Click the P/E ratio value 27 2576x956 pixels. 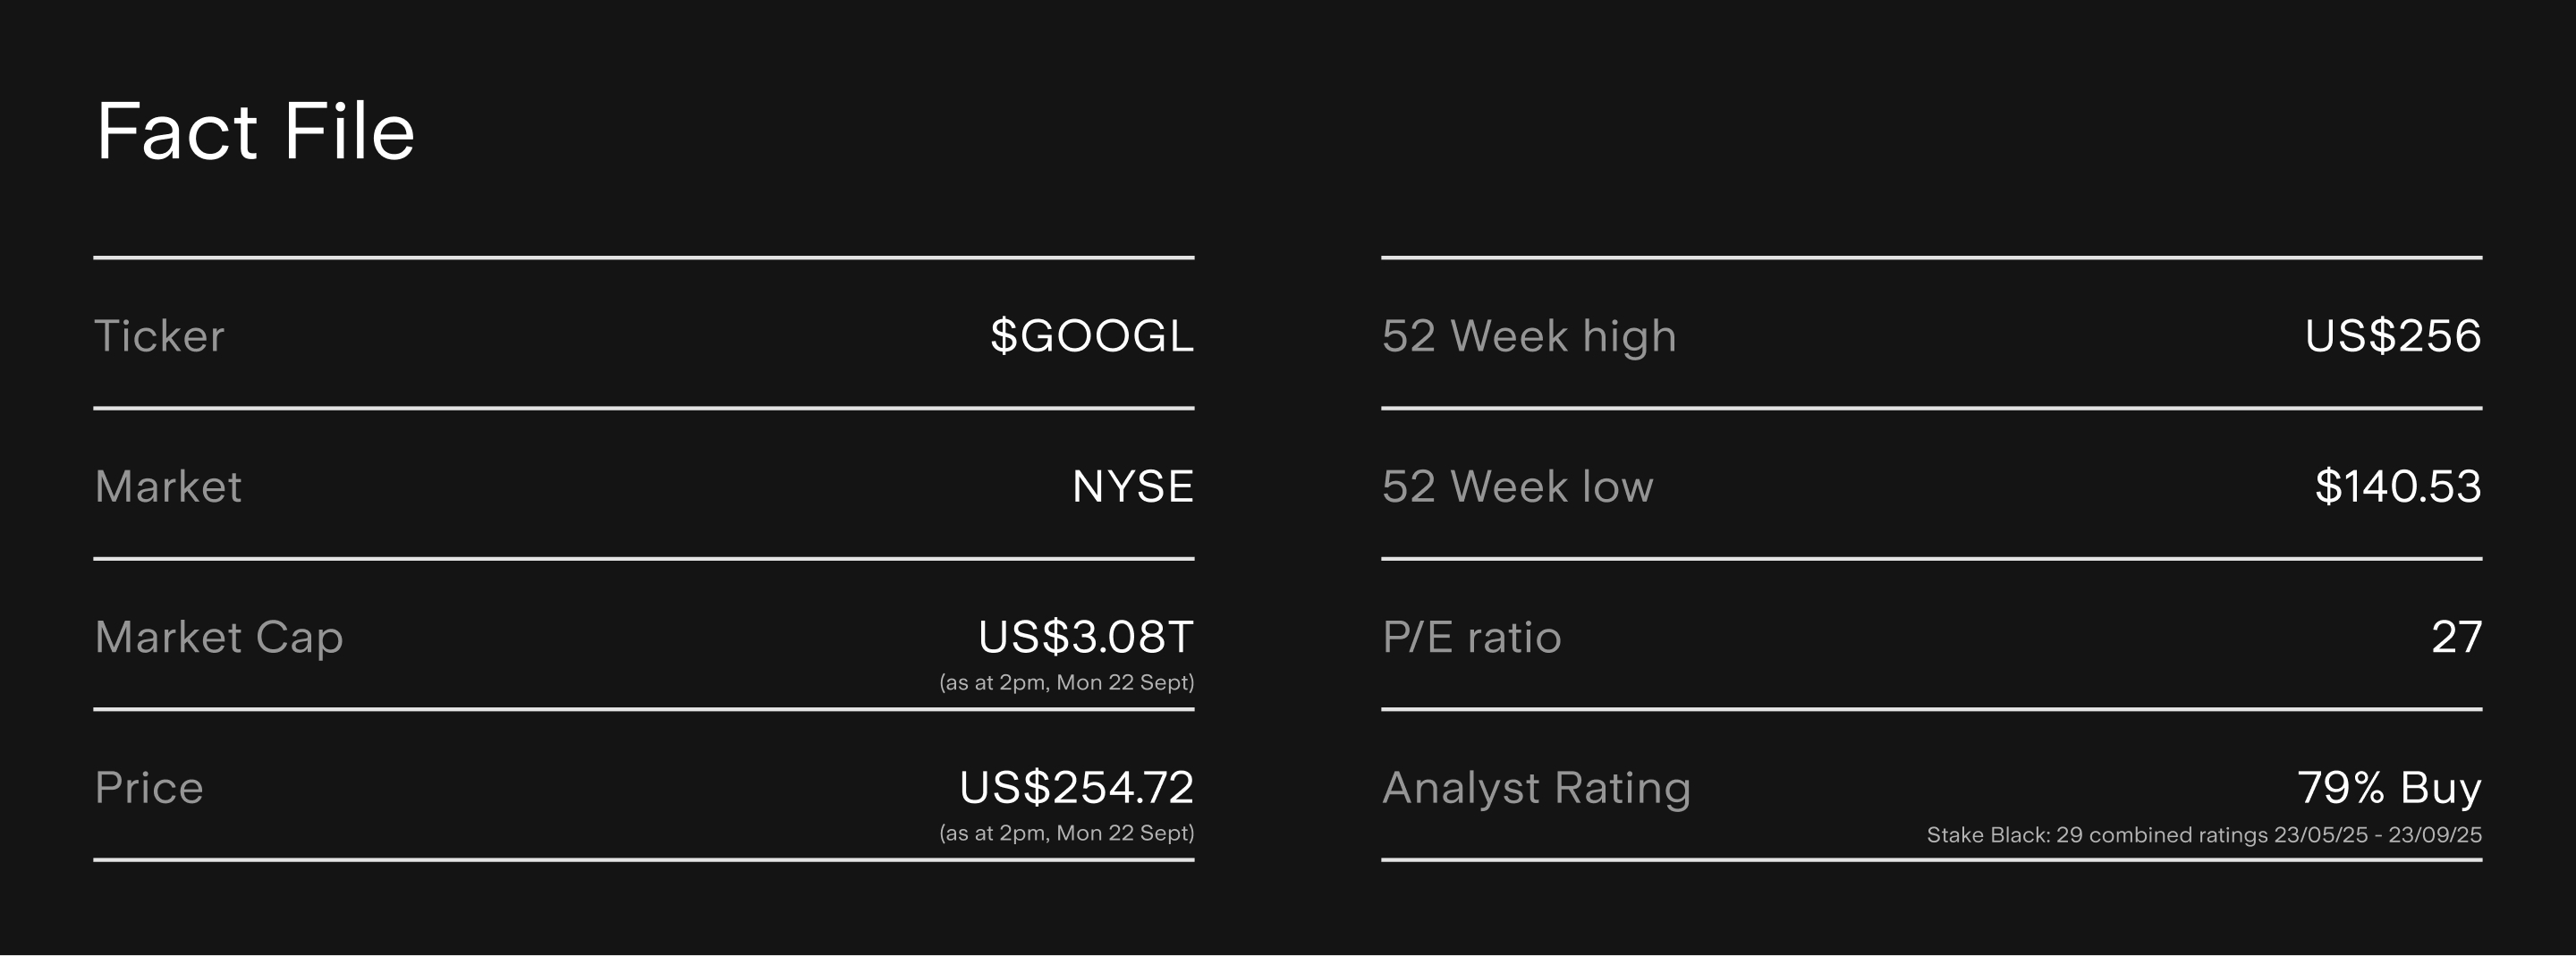(2456, 637)
